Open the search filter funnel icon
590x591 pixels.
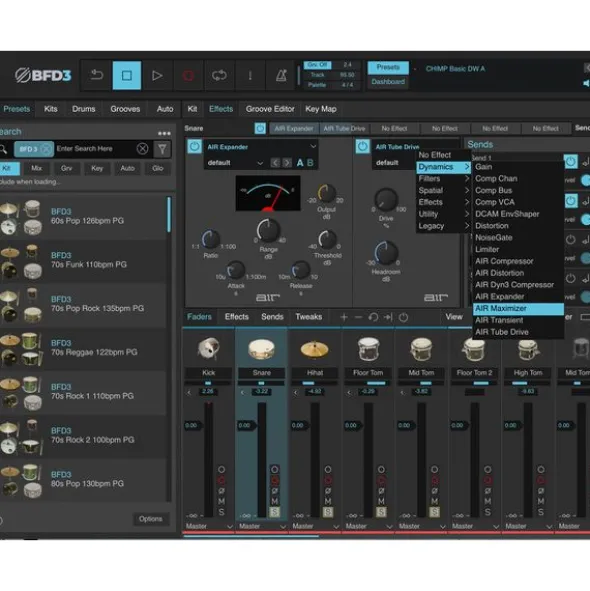162,149
